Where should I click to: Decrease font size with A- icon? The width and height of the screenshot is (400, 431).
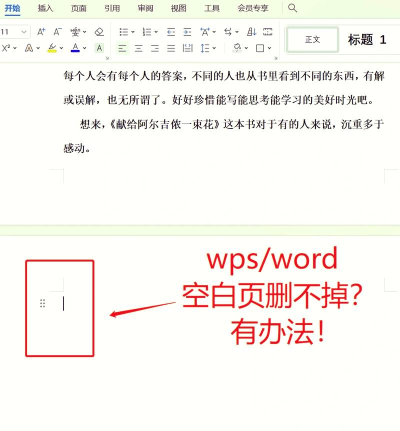57,32
